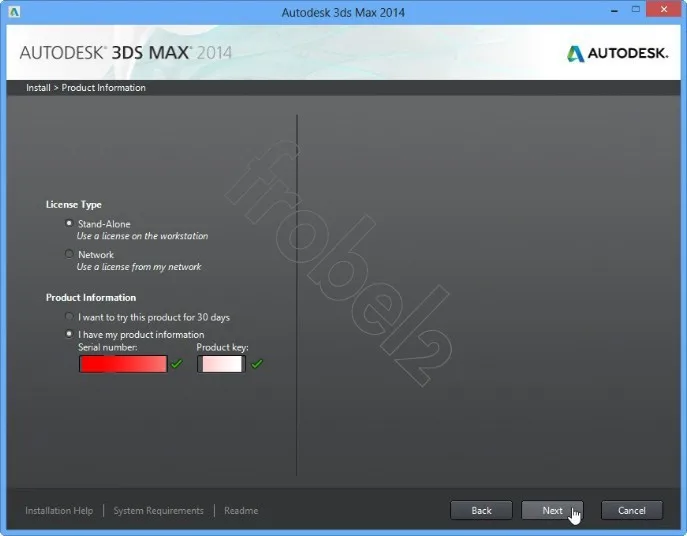The width and height of the screenshot is (687, 536).
Task: Click 'Use a license on the workstation' text
Action: point(142,236)
